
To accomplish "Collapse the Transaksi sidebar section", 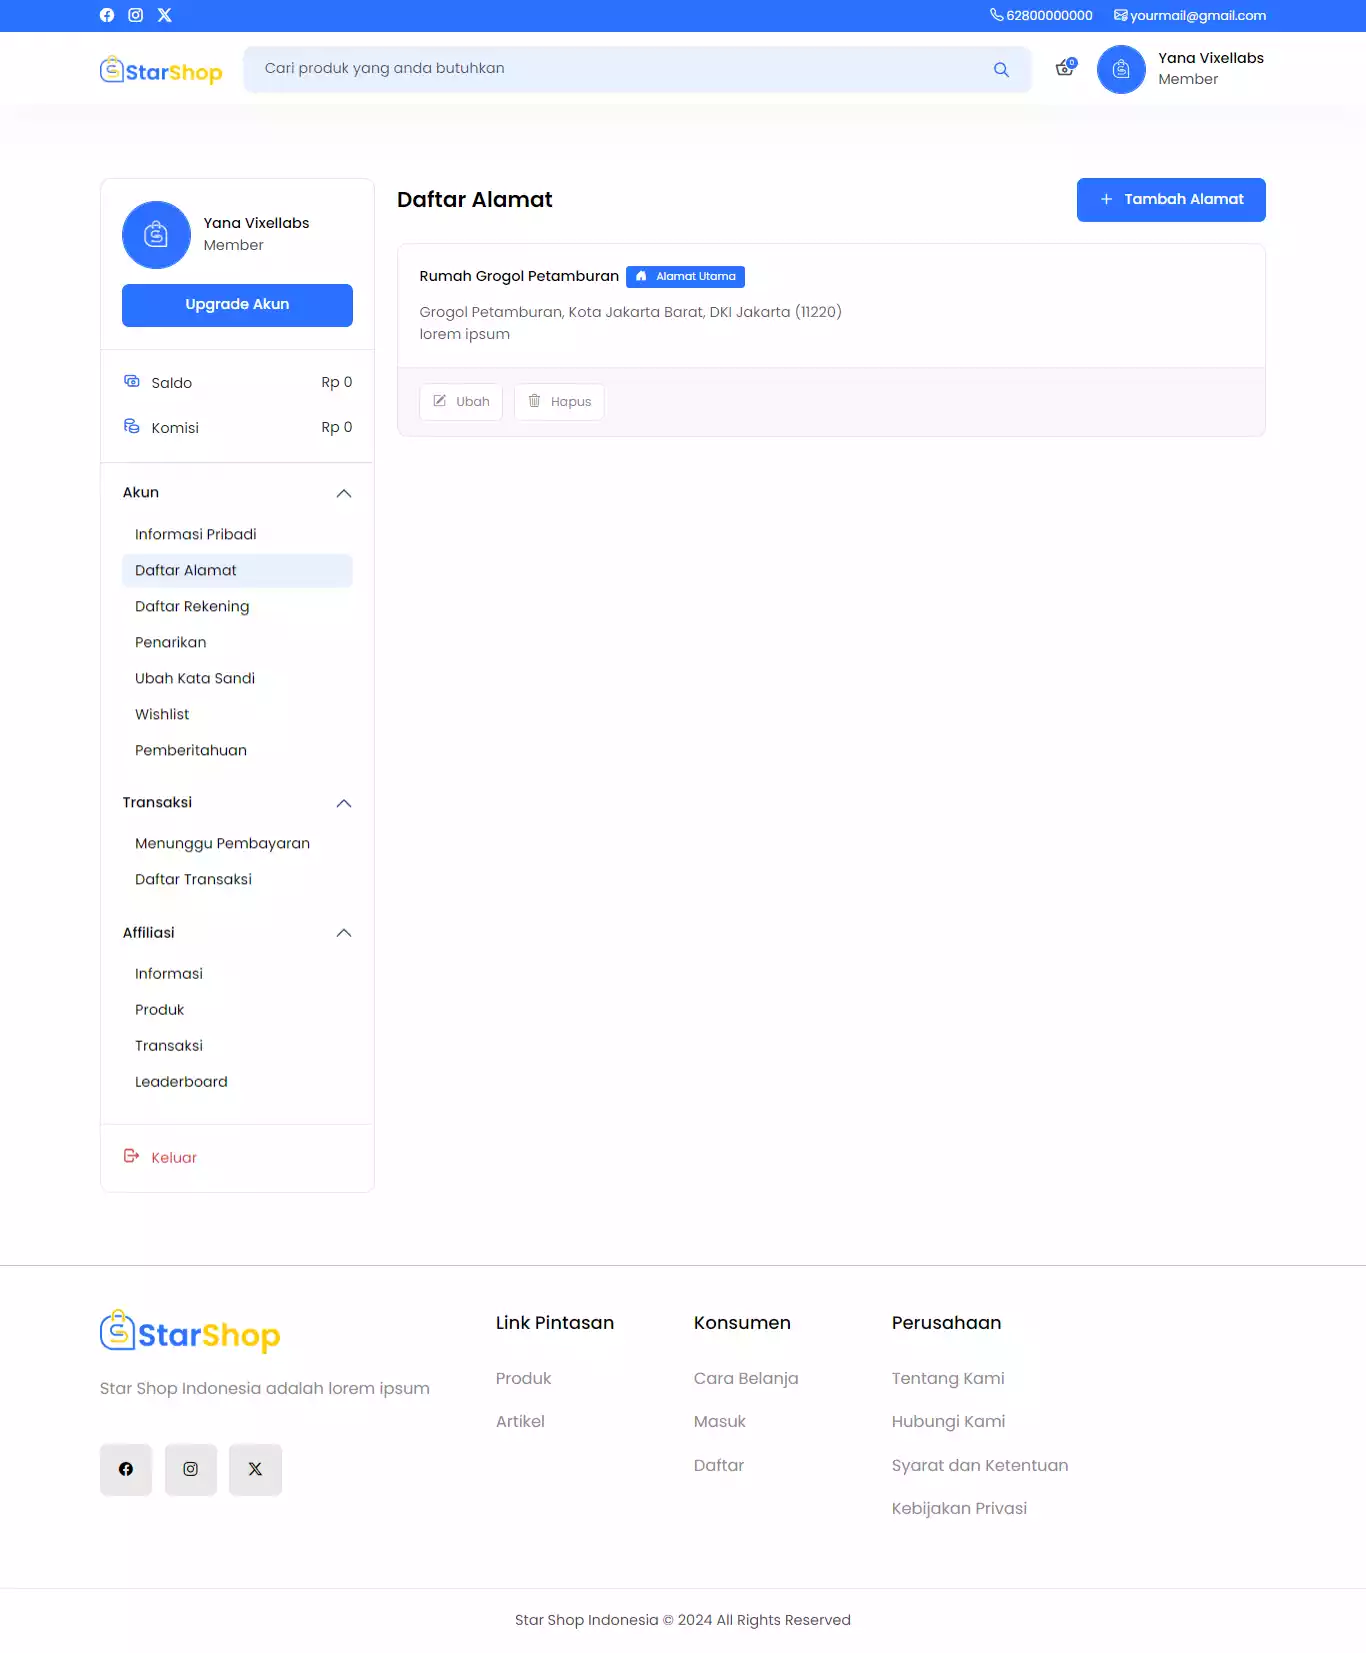I will click(344, 803).
